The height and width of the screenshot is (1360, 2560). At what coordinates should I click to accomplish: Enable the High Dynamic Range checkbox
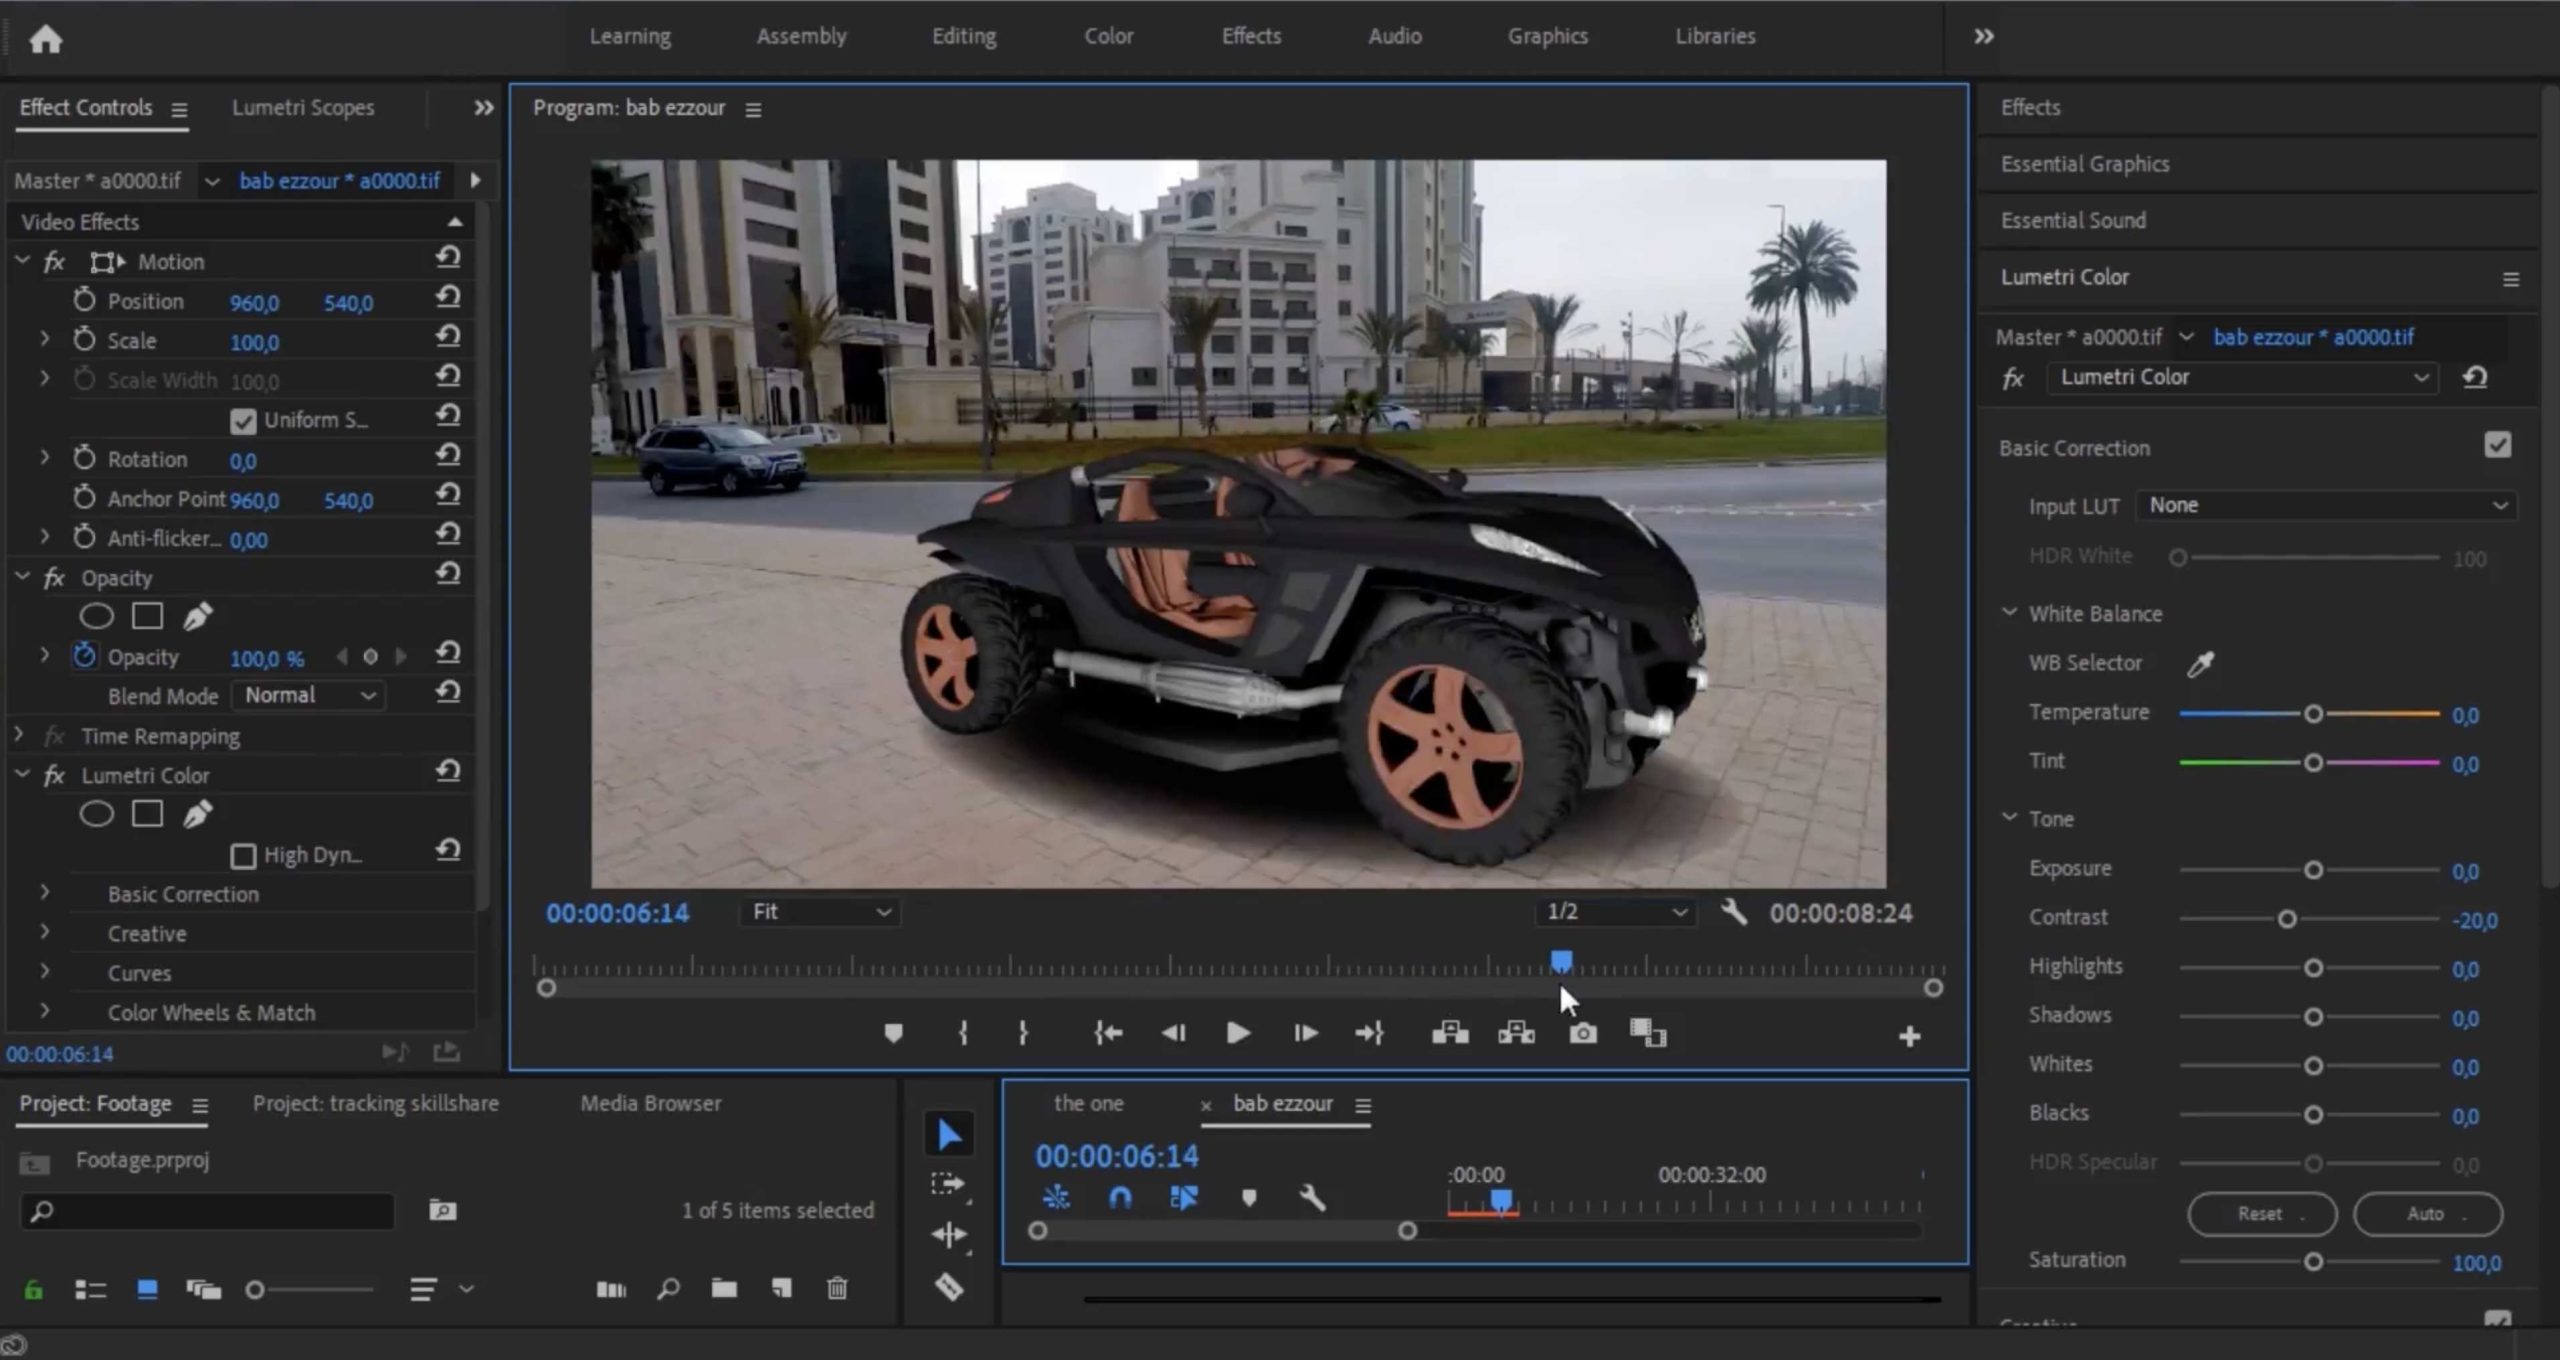point(243,856)
